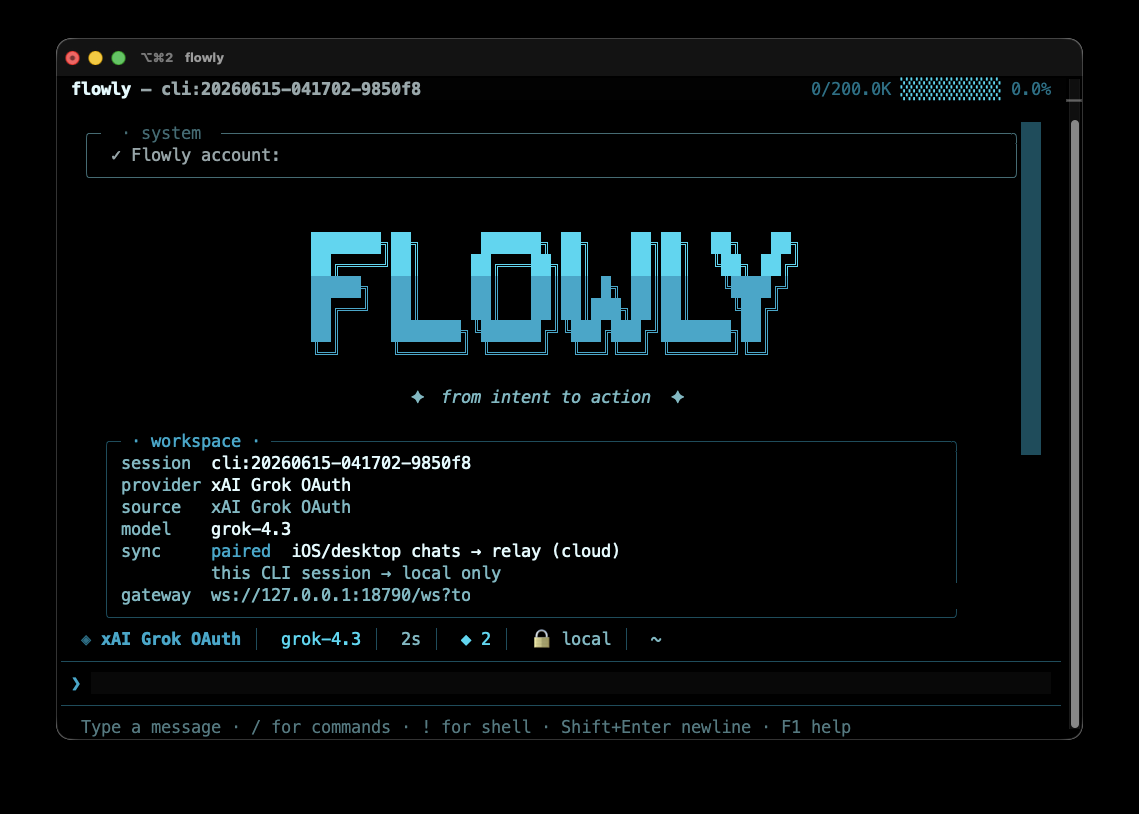Close the flowly terminal window

(73, 58)
